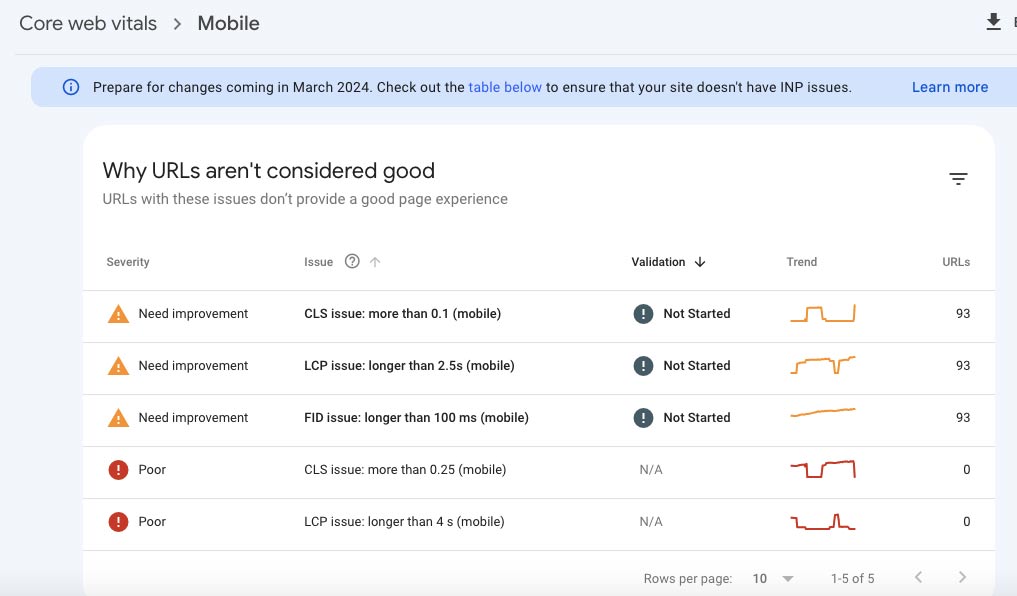
Task: Click the Mobile breadcrumb
Action: pyautogui.click(x=228, y=23)
